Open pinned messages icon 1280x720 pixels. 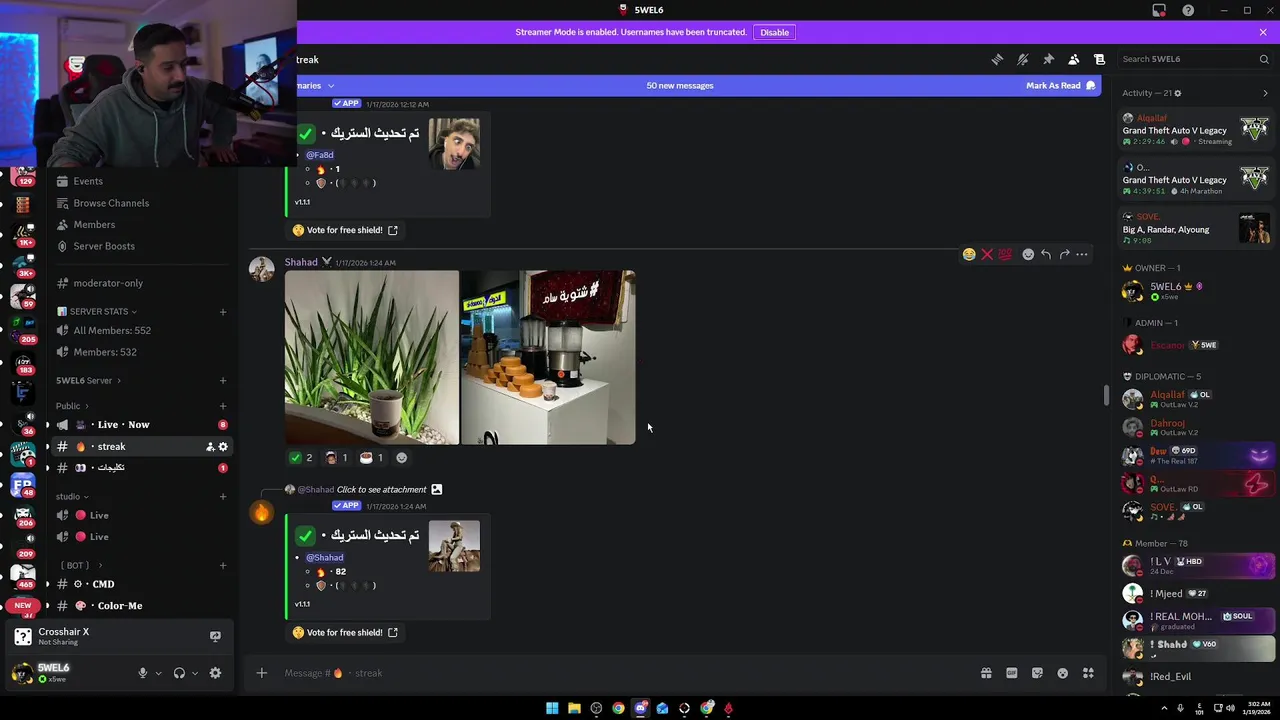[1048, 59]
